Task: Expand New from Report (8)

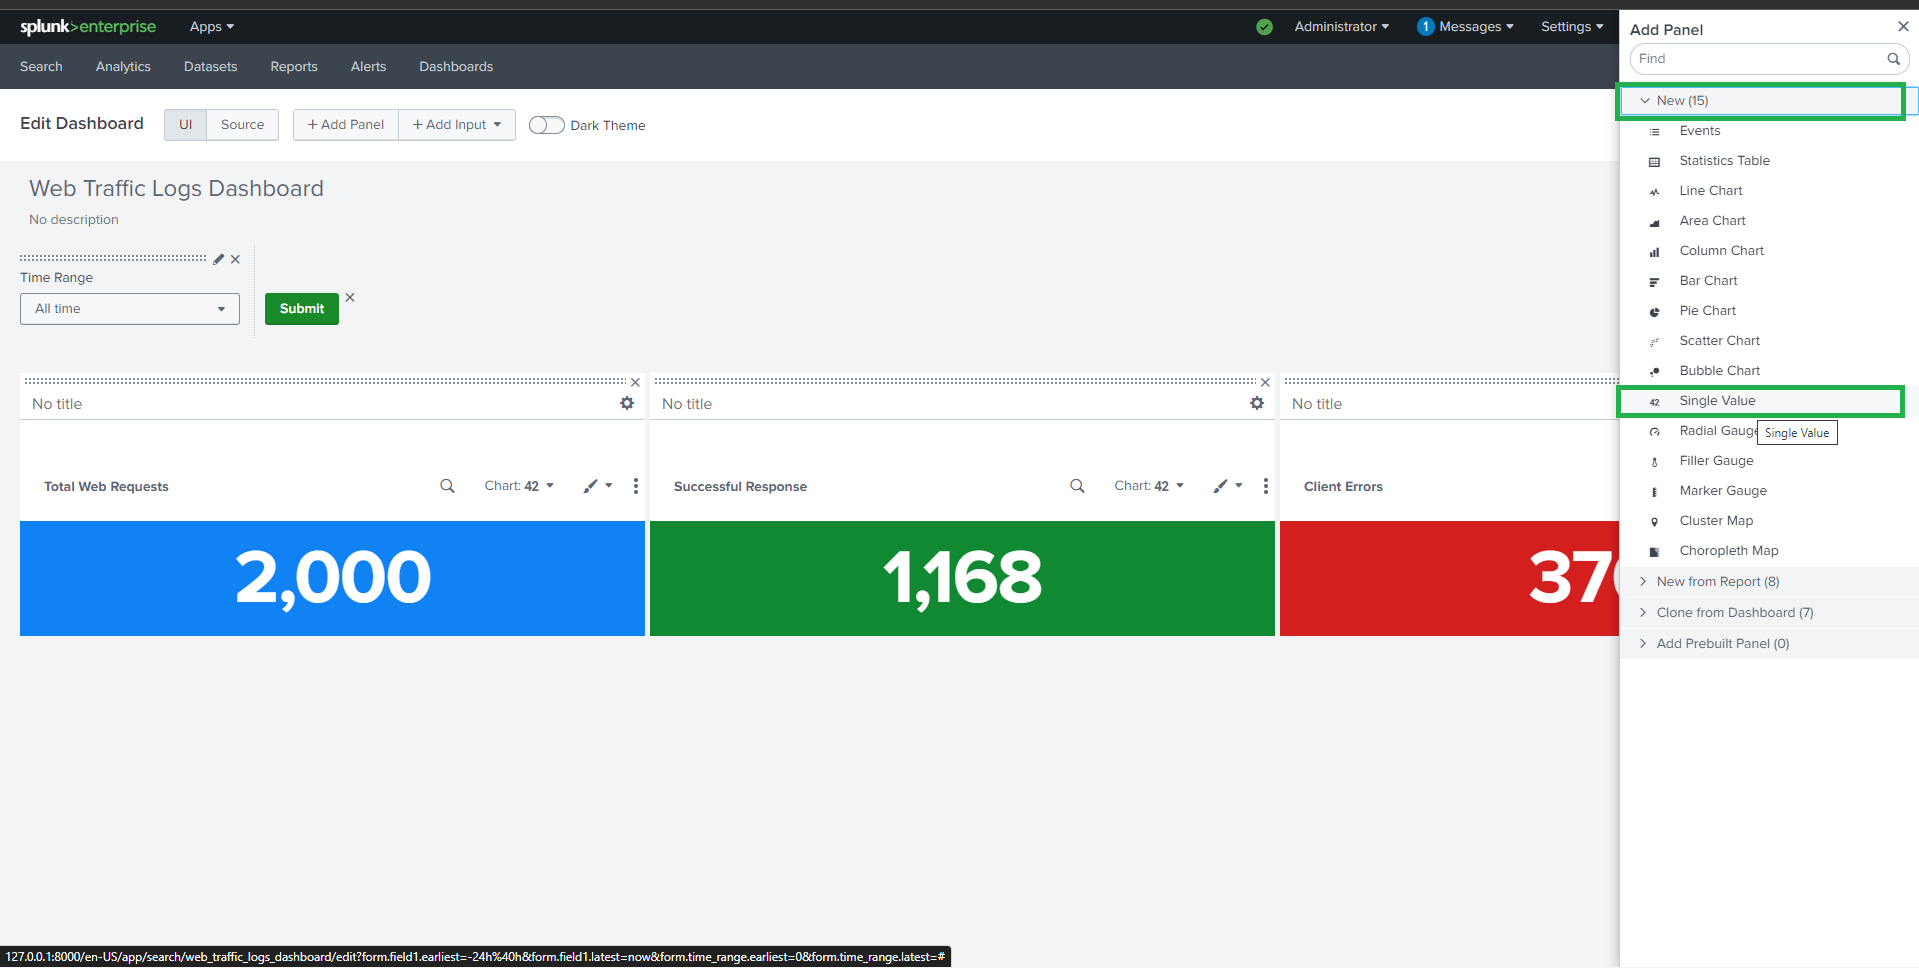Action: [x=1769, y=582]
